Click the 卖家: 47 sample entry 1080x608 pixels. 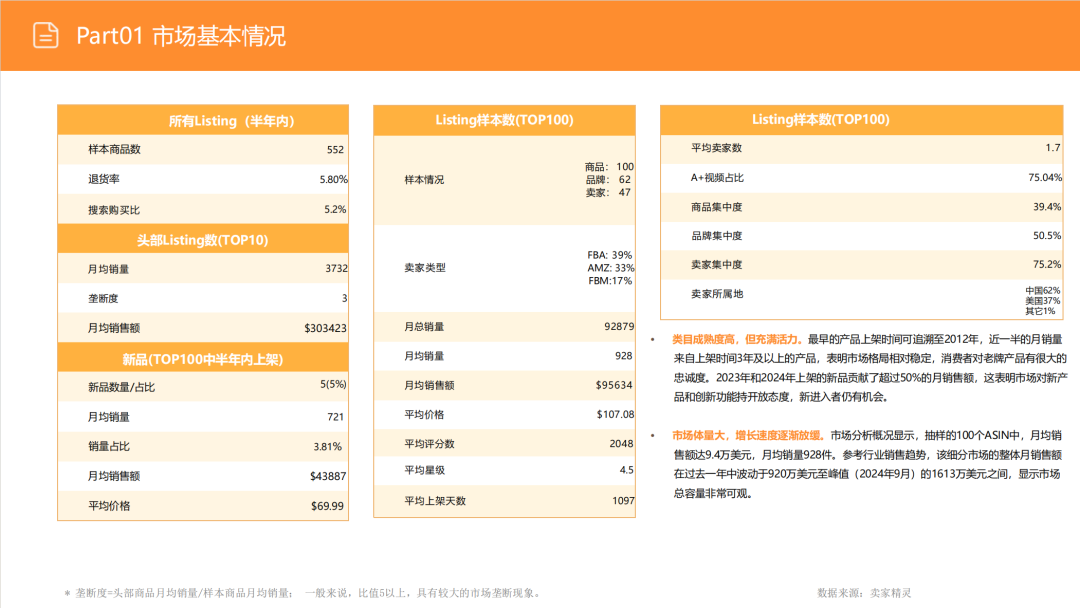click(x=608, y=192)
